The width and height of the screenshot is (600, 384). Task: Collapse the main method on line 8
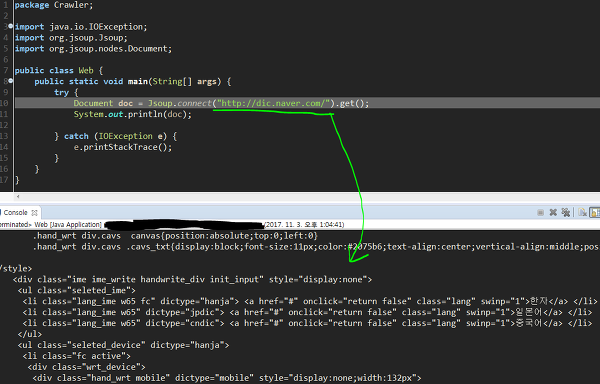coord(11,81)
